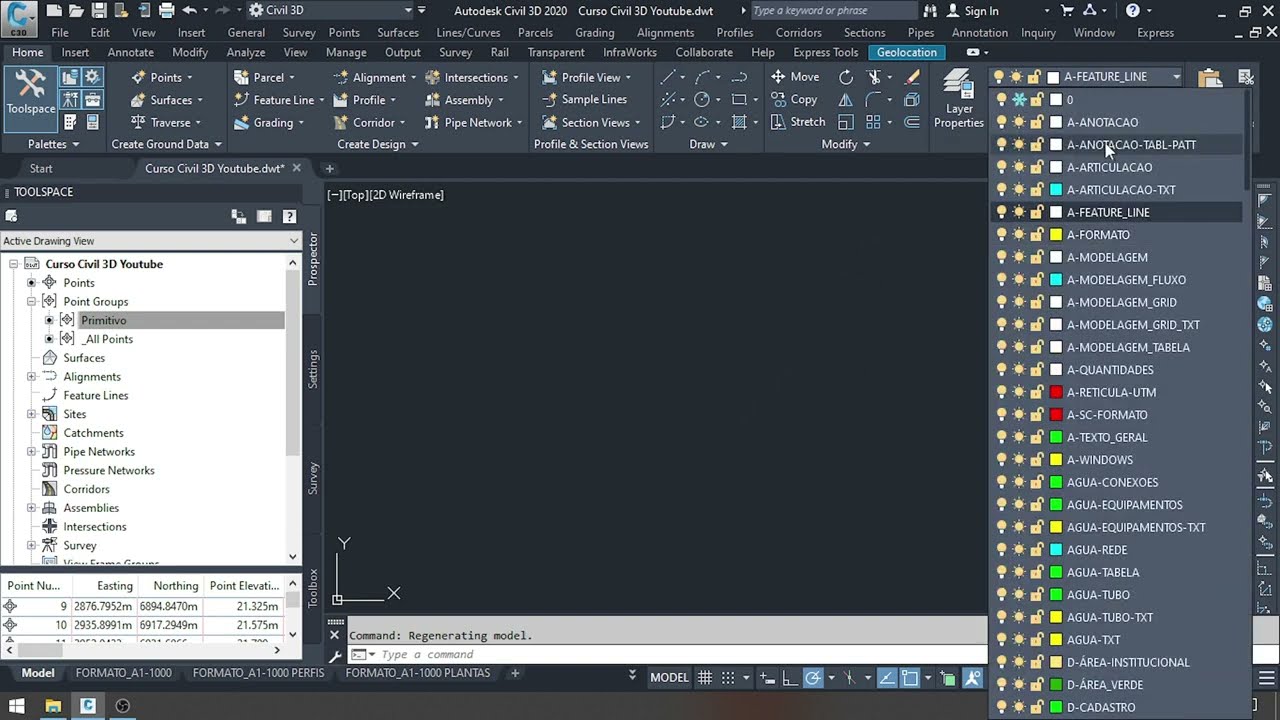Open the Annotate ribbon tab
The width and height of the screenshot is (1280, 720).
click(130, 52)
